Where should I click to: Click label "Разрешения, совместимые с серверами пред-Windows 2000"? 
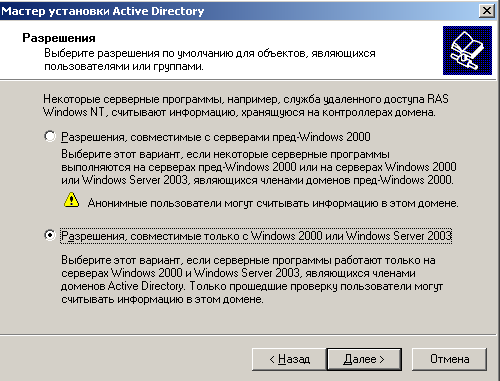[216, 137]
